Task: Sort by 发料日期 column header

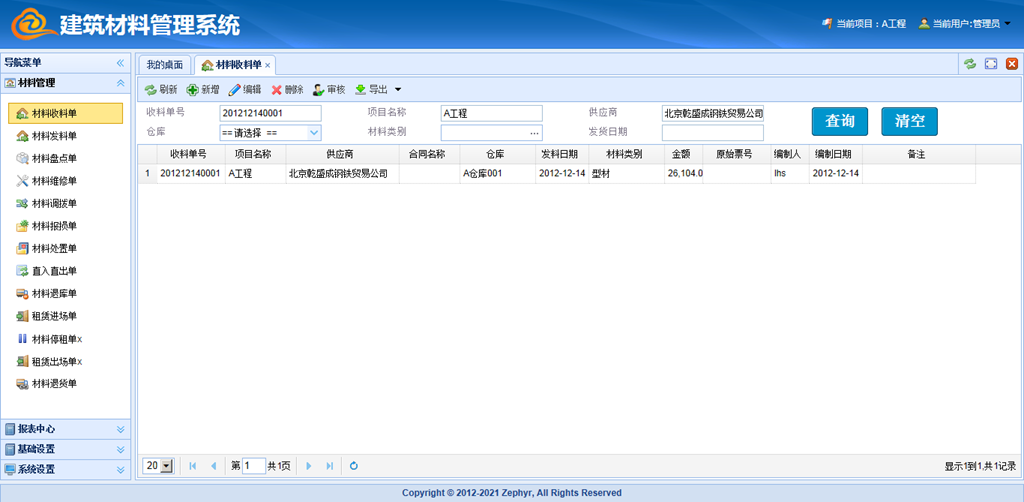Action: tap(560, 155)
